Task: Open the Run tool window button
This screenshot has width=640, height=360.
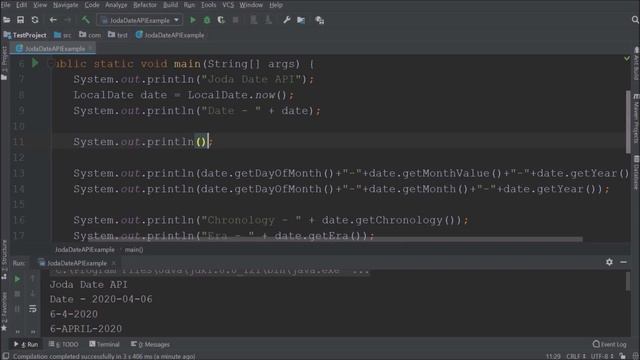Action: [x=26, y=344]
